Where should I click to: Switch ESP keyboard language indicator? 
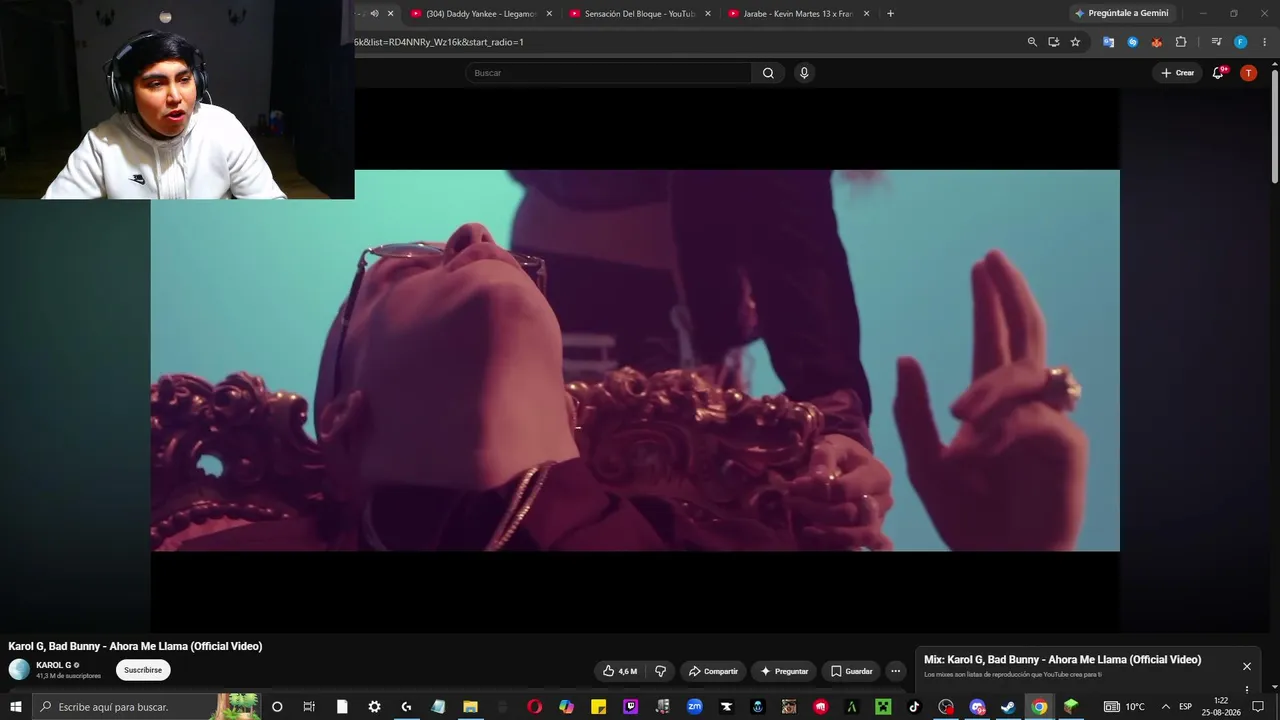coord(1186,707)
